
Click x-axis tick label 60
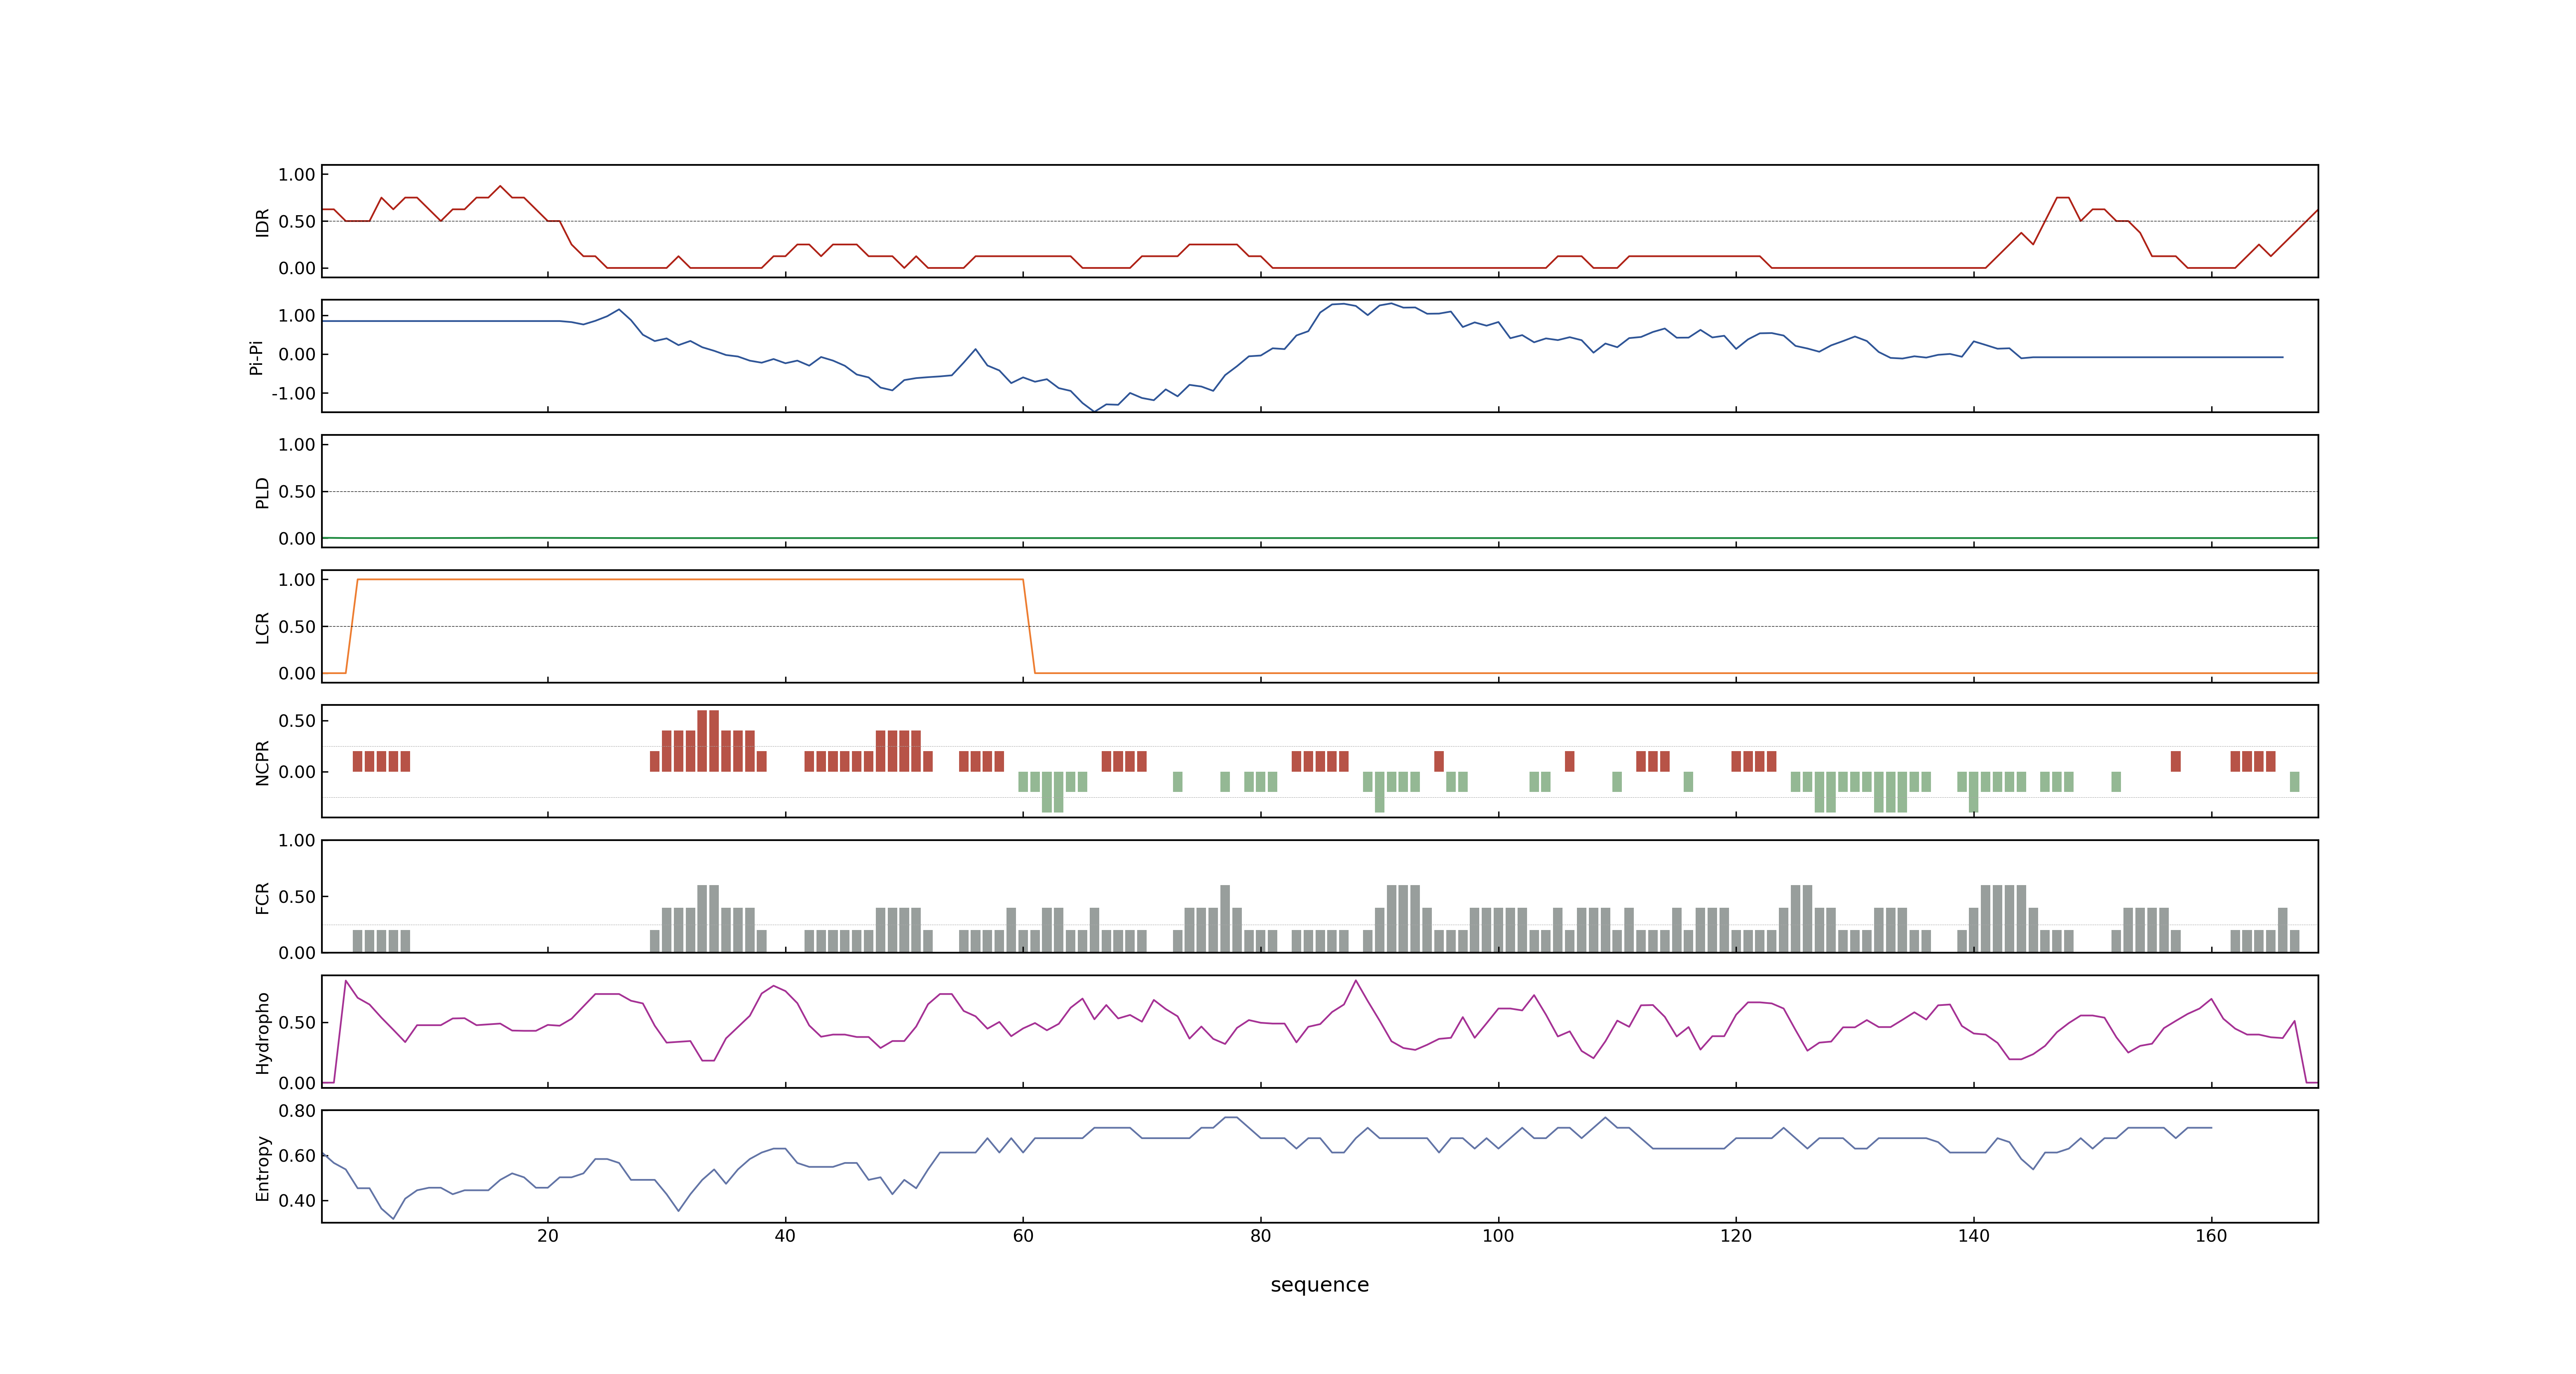coord(1023,1236)
